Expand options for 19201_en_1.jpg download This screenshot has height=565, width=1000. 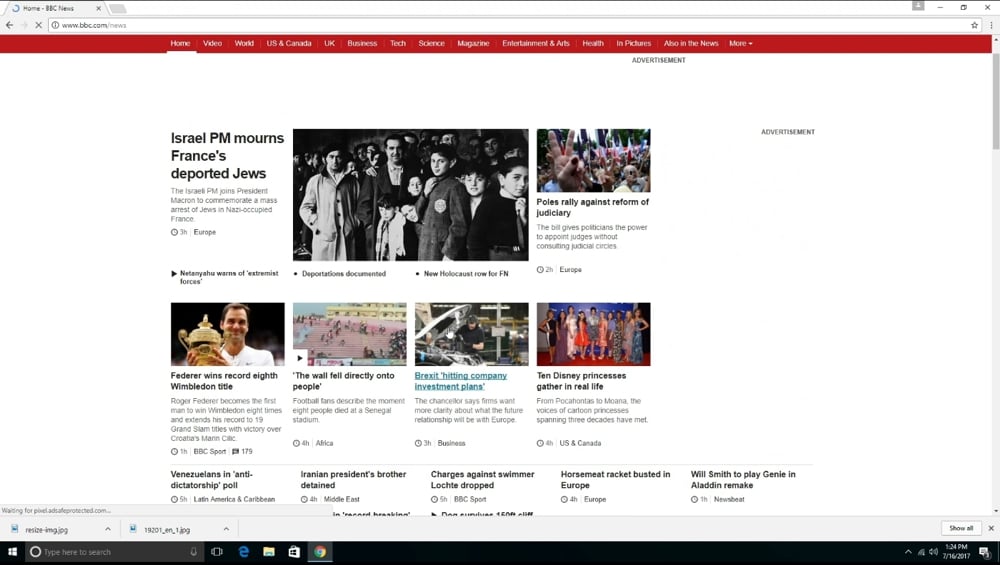226,529
